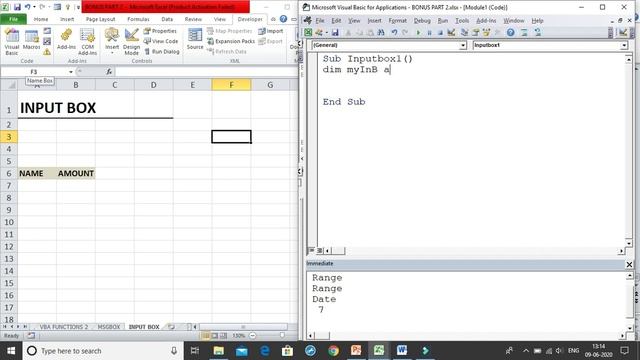Open Insert UserForm dropdown arrow in VBA toolbar
Image resolution: width=640 pixels, height=360 pixels.
pos(327,32)
